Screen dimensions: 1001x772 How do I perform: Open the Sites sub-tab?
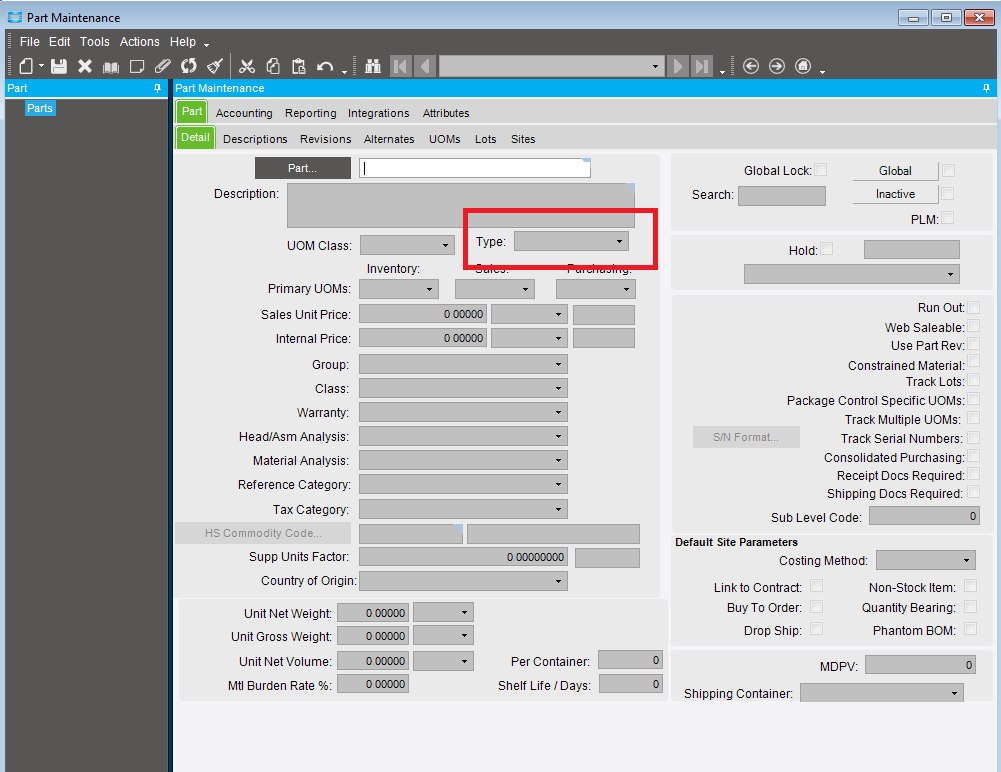(x=523, y=139)
